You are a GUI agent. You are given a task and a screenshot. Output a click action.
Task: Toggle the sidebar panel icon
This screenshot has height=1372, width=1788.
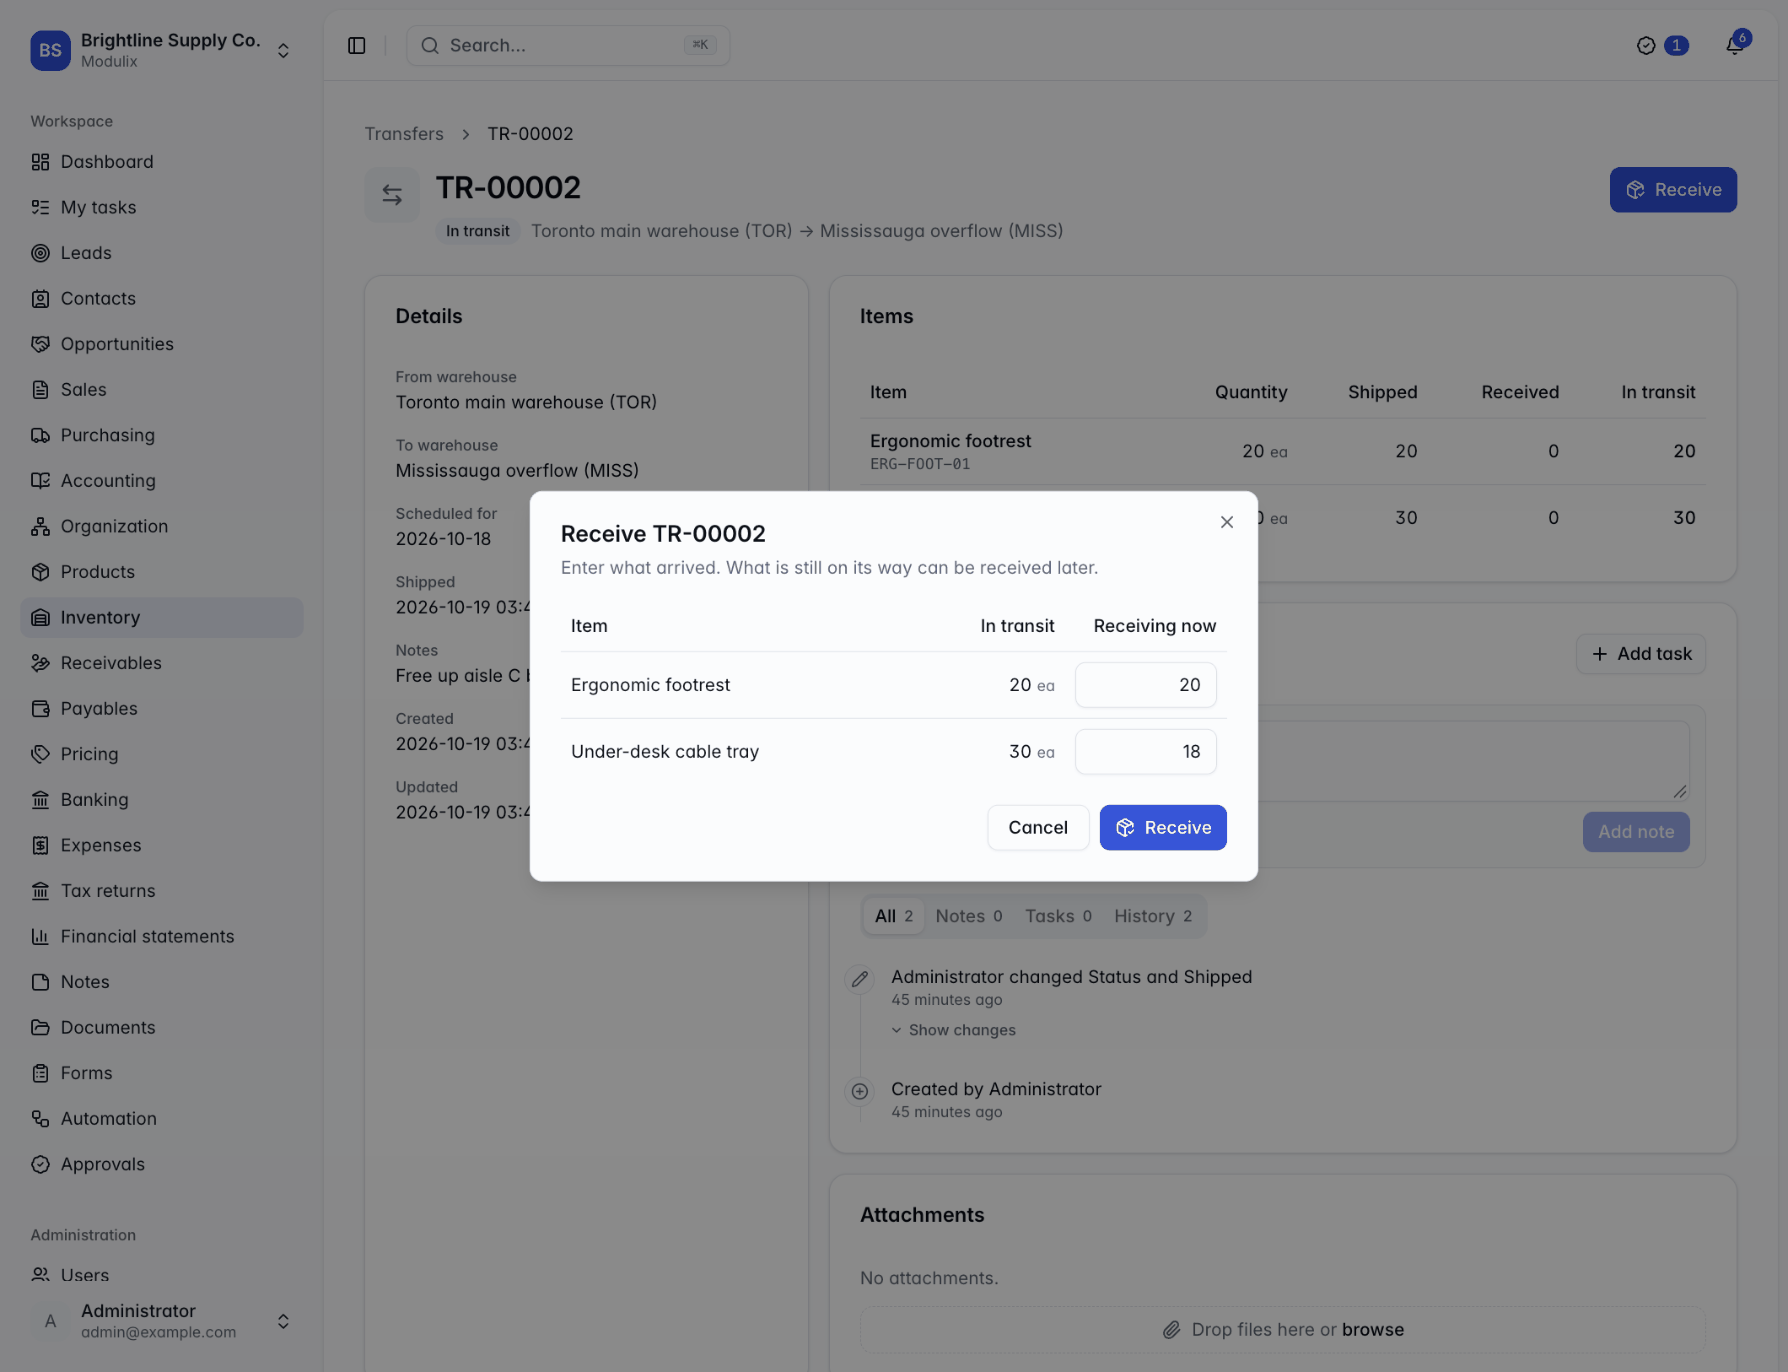[x=357, y=46]
